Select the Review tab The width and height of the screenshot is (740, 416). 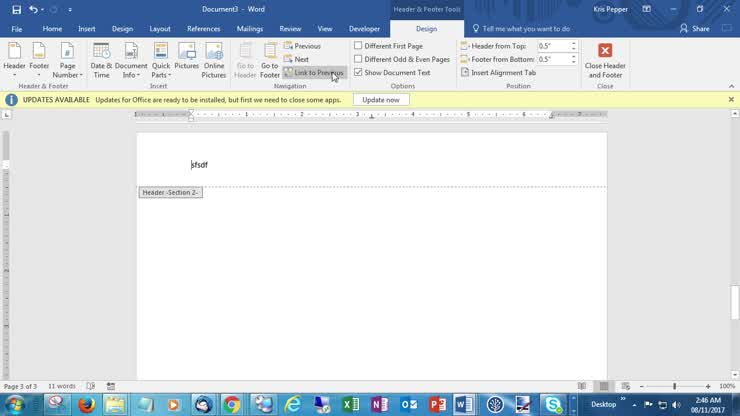pyautogui.click(x=290, y=29)
